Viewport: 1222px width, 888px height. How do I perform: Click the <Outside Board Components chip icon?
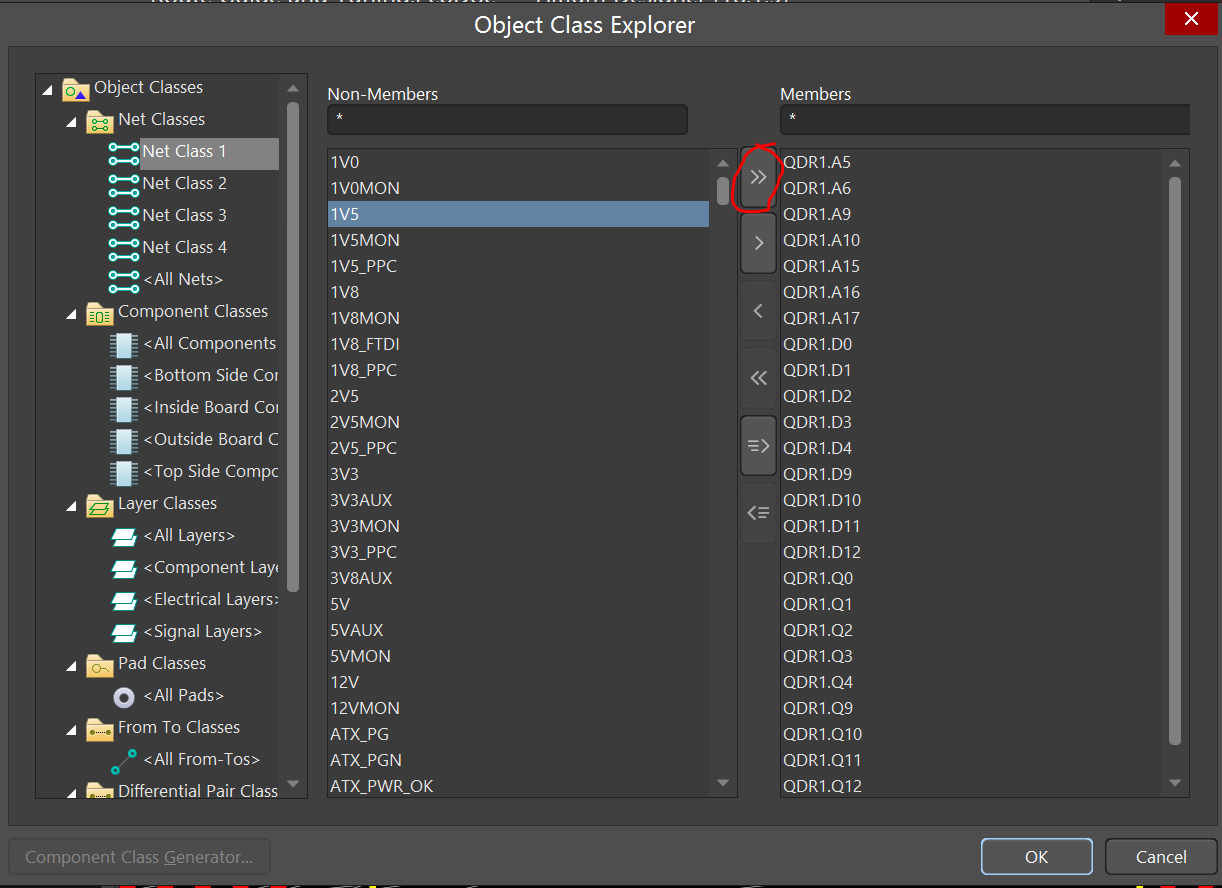(123, 440)
